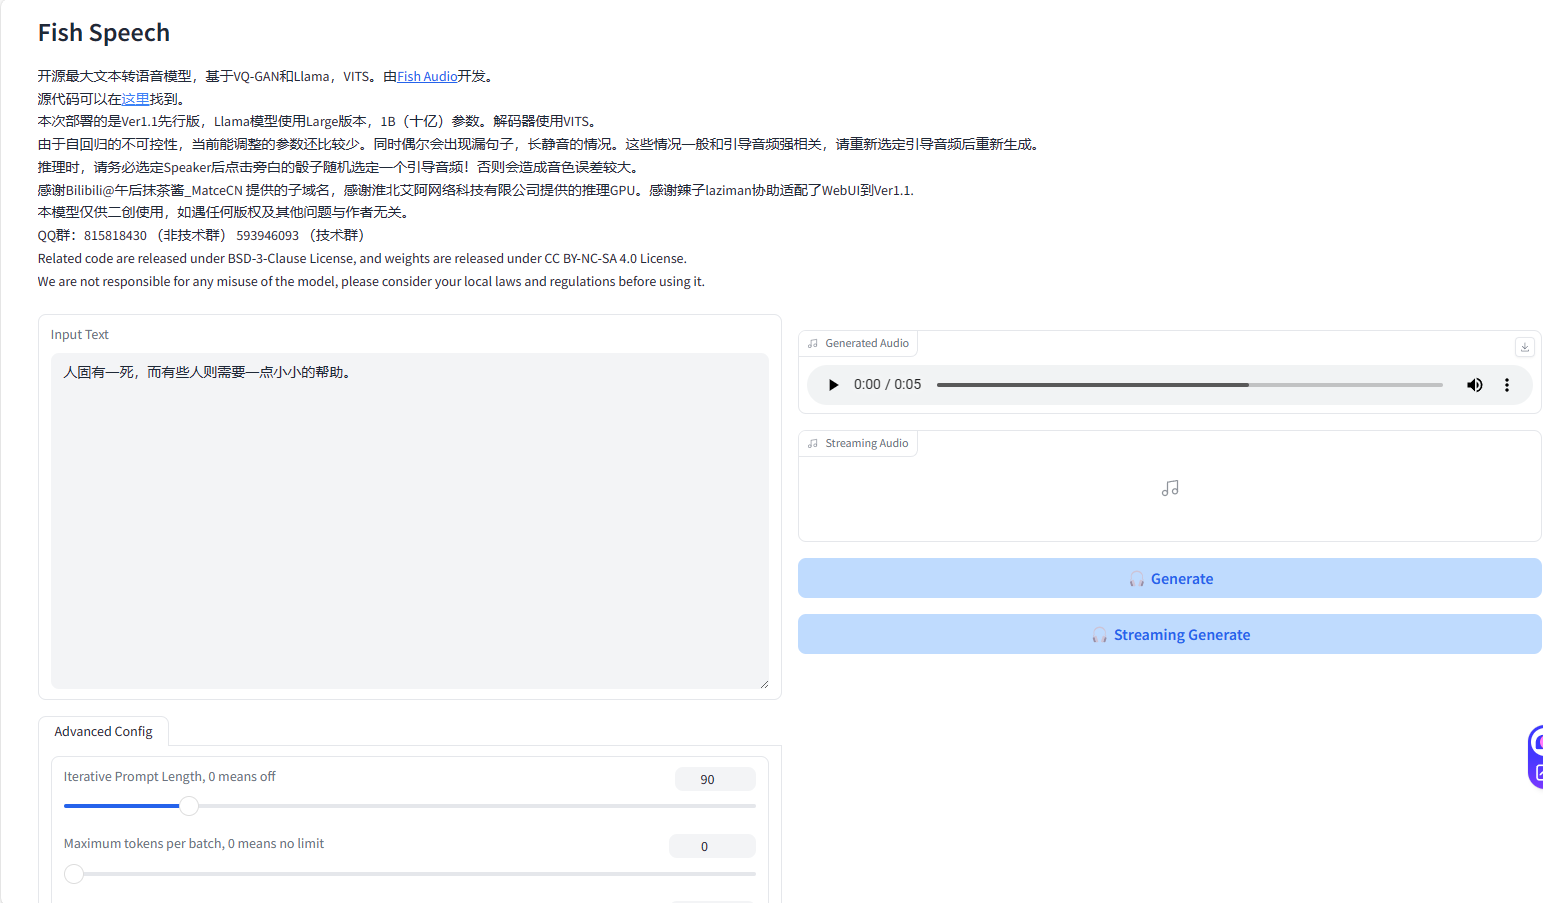The image size is (1543, 903).
Task: Switch to the Advanced Config tab
Action: pos(103,731)
